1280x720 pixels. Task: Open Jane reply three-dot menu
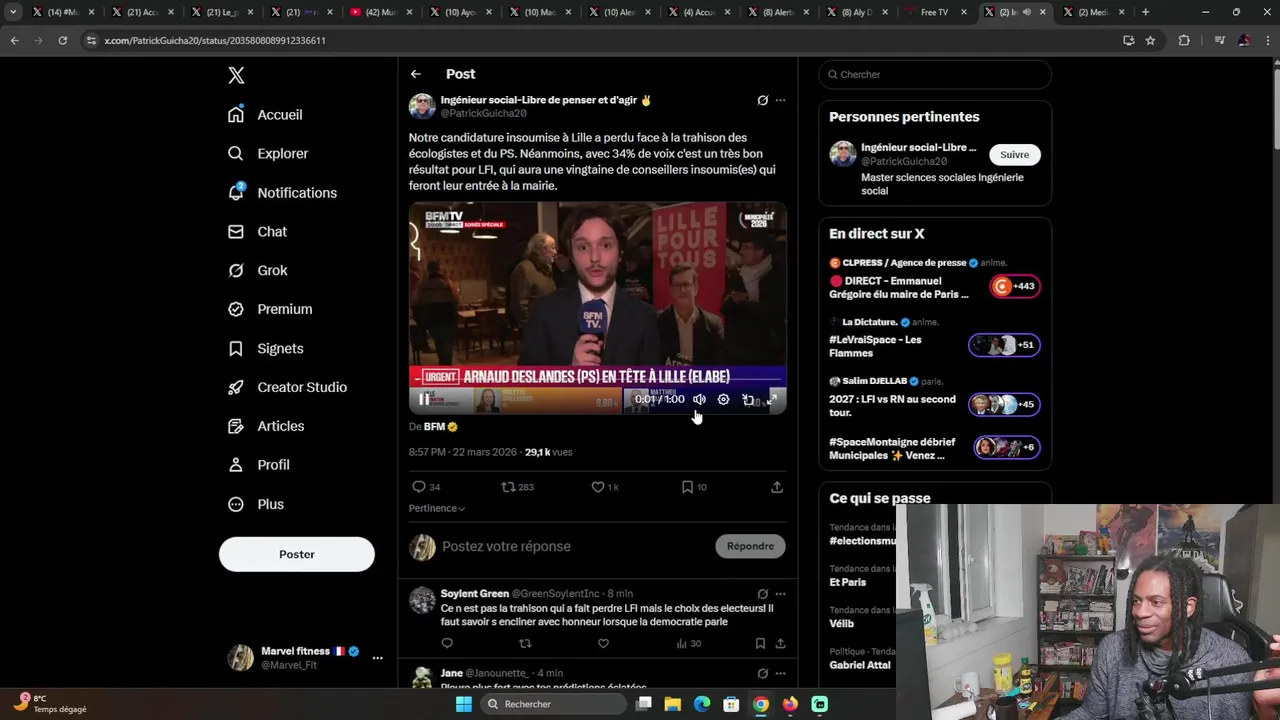coord(780,674)
